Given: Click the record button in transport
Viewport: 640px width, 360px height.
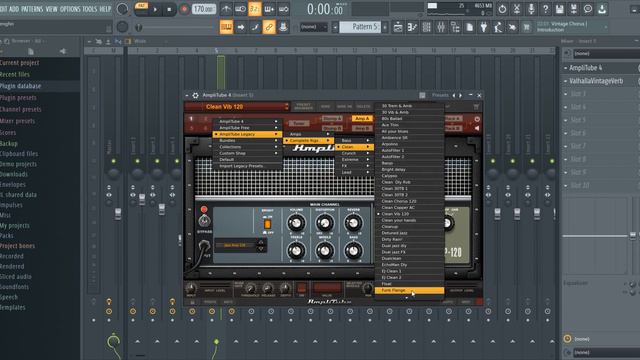Looking at the screenshot, I should coord(184,9).
